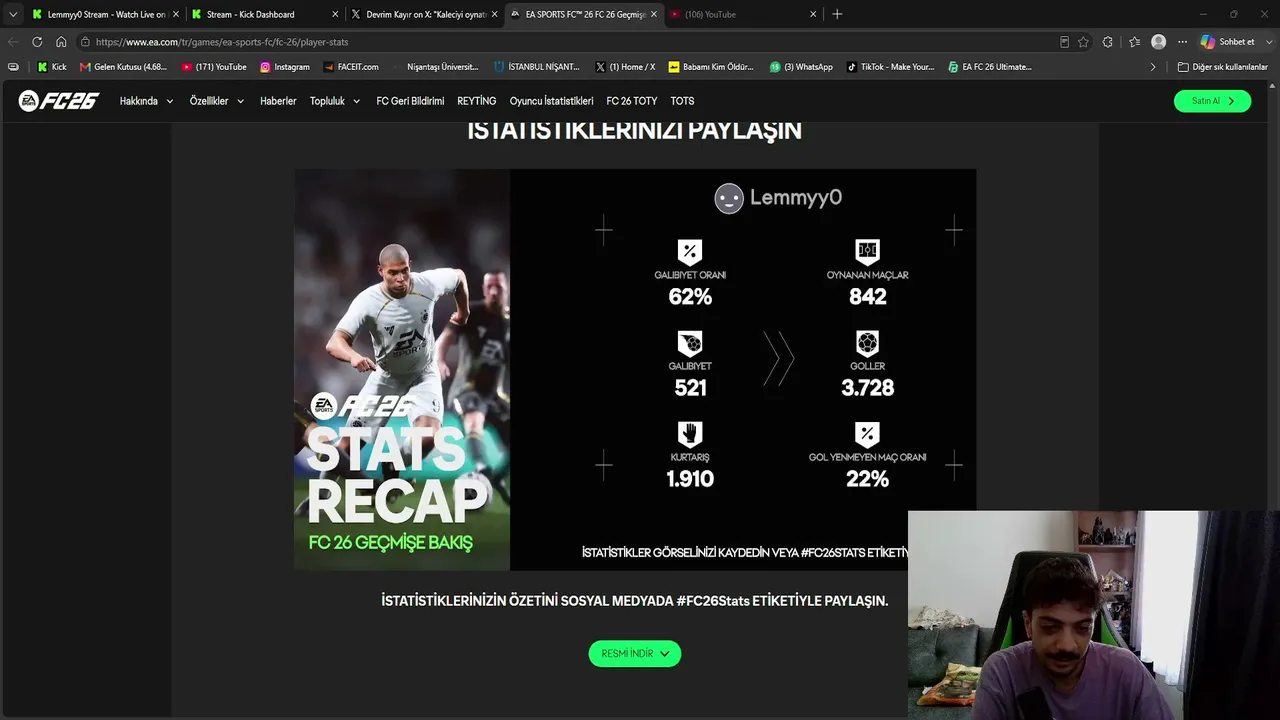Click the Stats Recap cover image
1280x720 pixels.
pyautogui.click(x=402, y=370)
